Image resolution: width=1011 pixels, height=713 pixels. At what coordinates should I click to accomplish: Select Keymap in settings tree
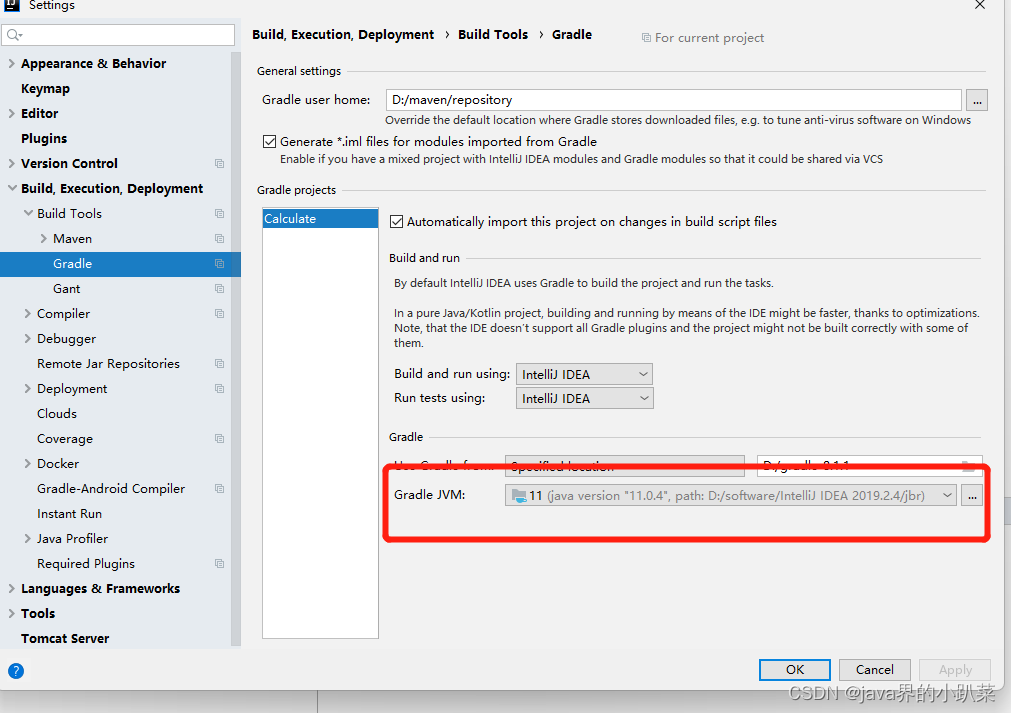(x=45, y=89)
